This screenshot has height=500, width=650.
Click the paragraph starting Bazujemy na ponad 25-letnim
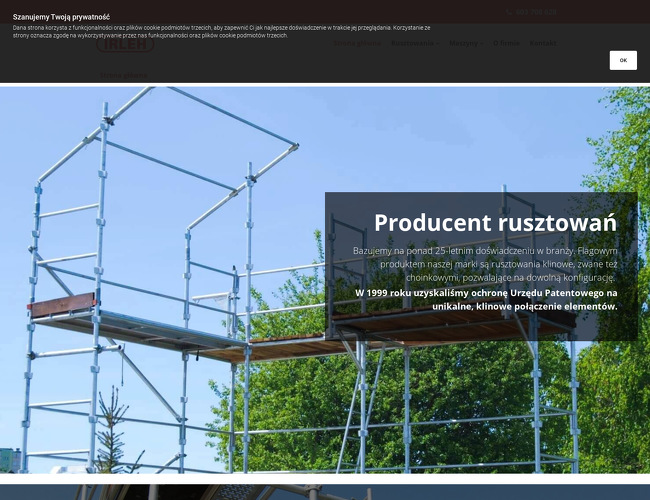[485, 264]
